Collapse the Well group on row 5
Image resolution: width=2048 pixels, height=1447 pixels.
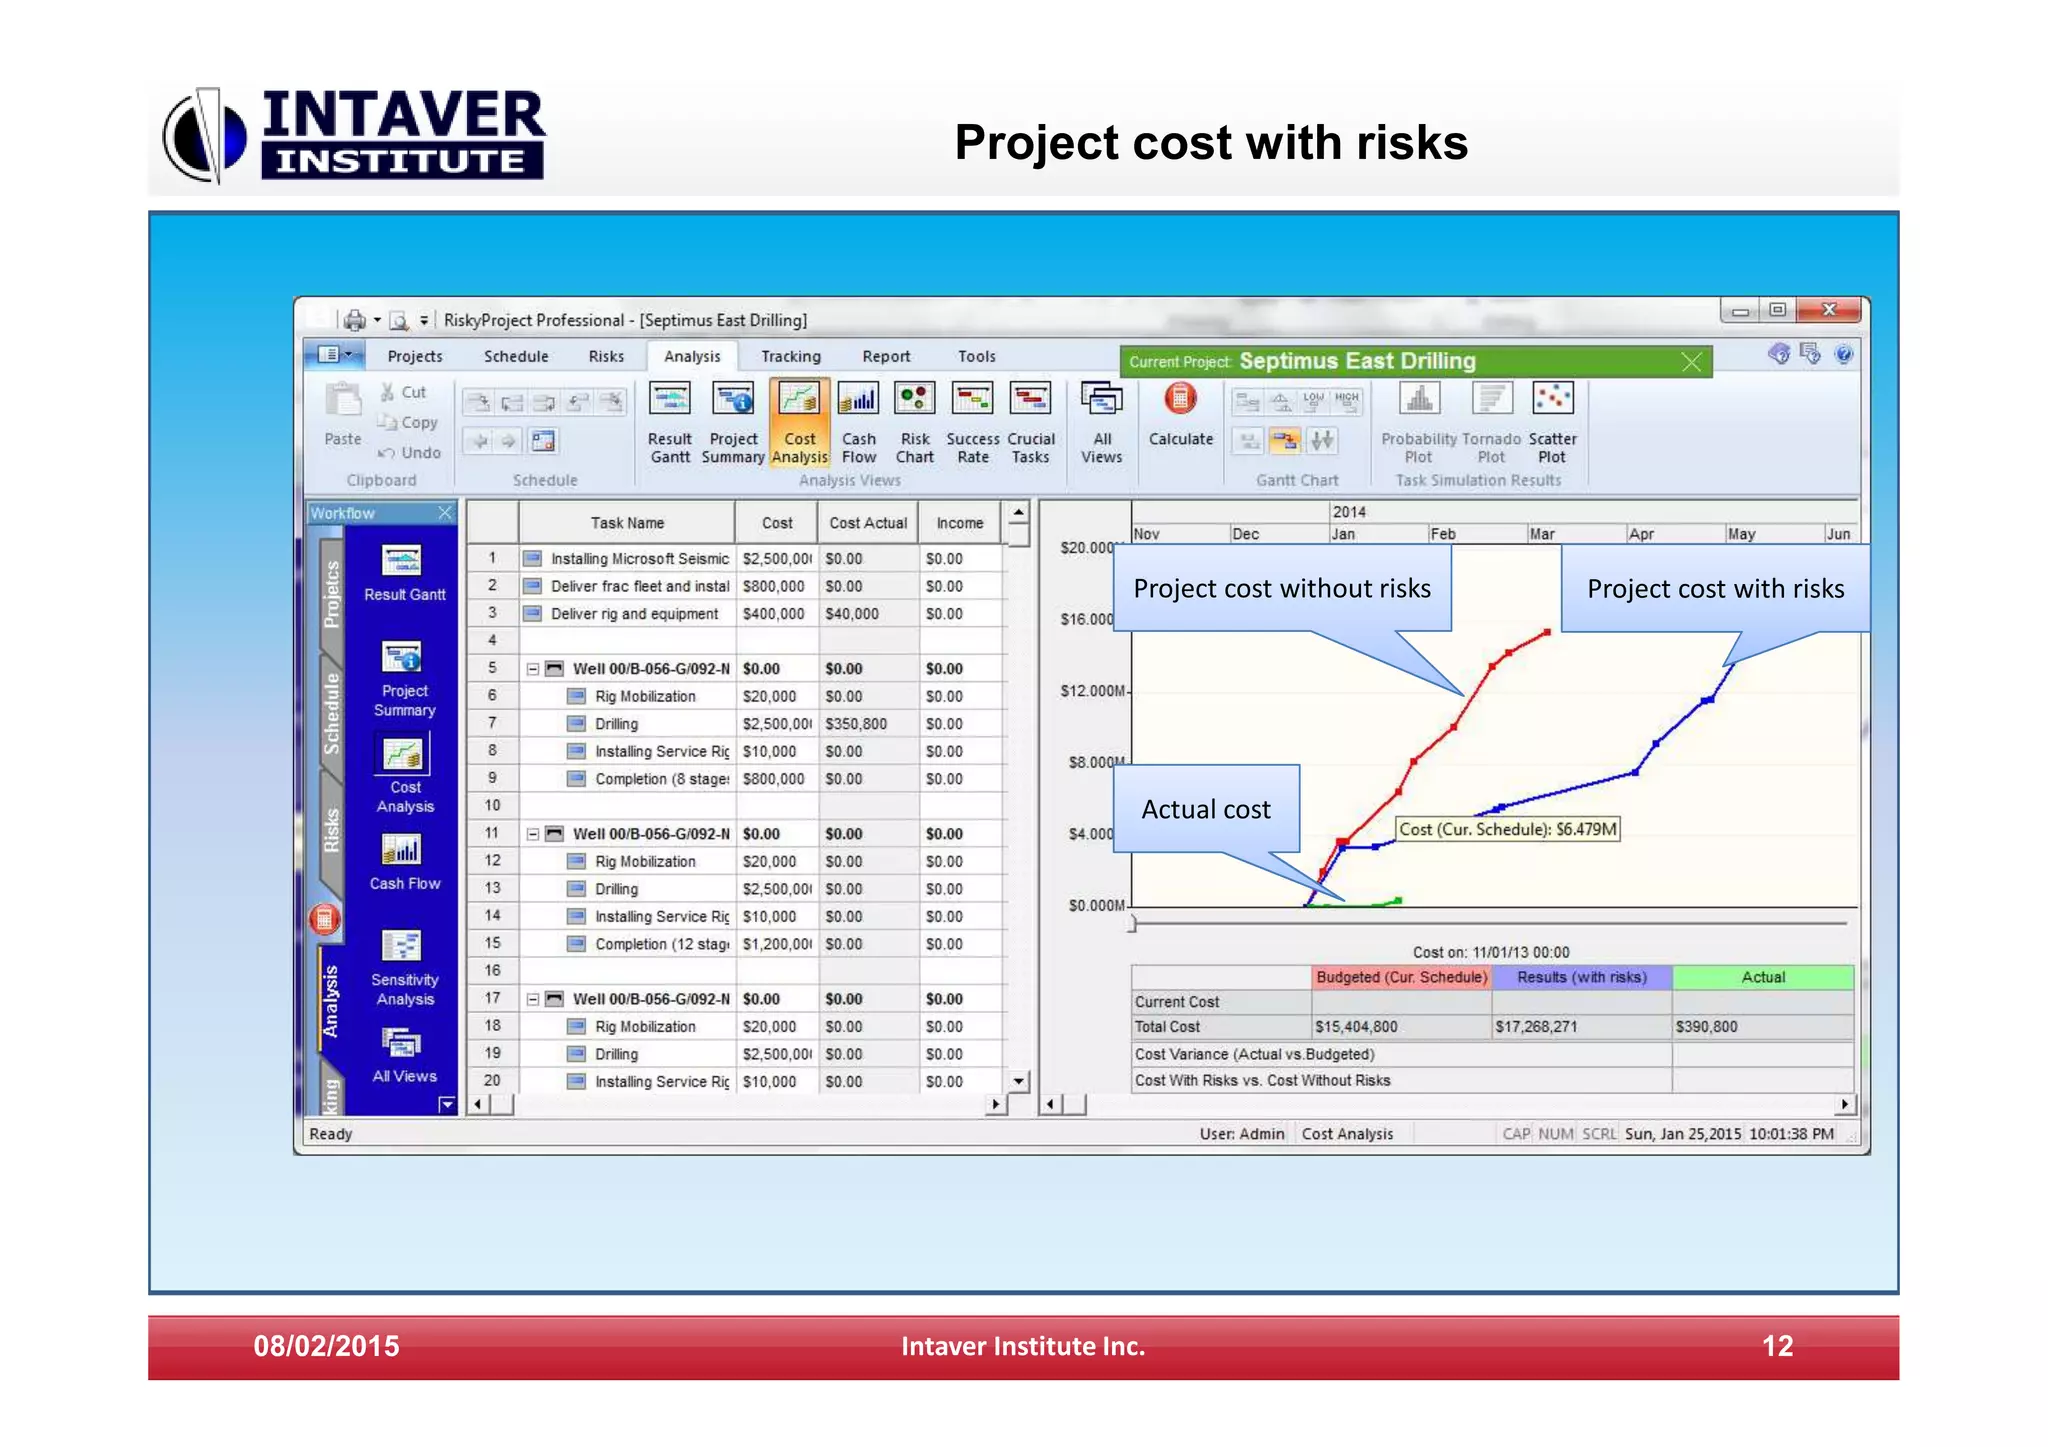click(533, 669)
